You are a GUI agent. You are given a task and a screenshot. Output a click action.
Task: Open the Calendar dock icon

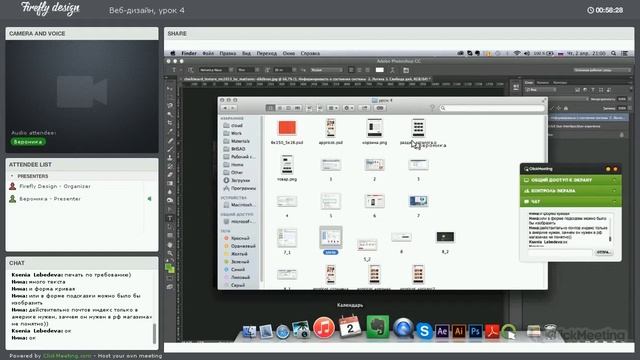pos(350,327)
